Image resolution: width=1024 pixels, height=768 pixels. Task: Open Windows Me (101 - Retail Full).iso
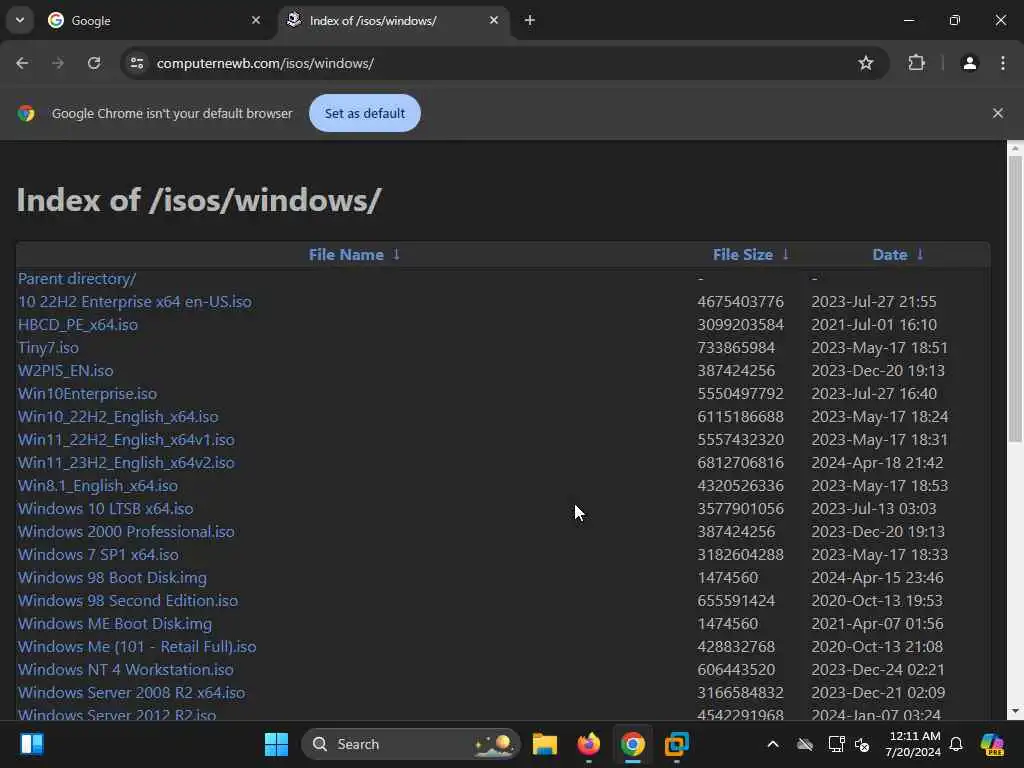[x=137, y=647]
